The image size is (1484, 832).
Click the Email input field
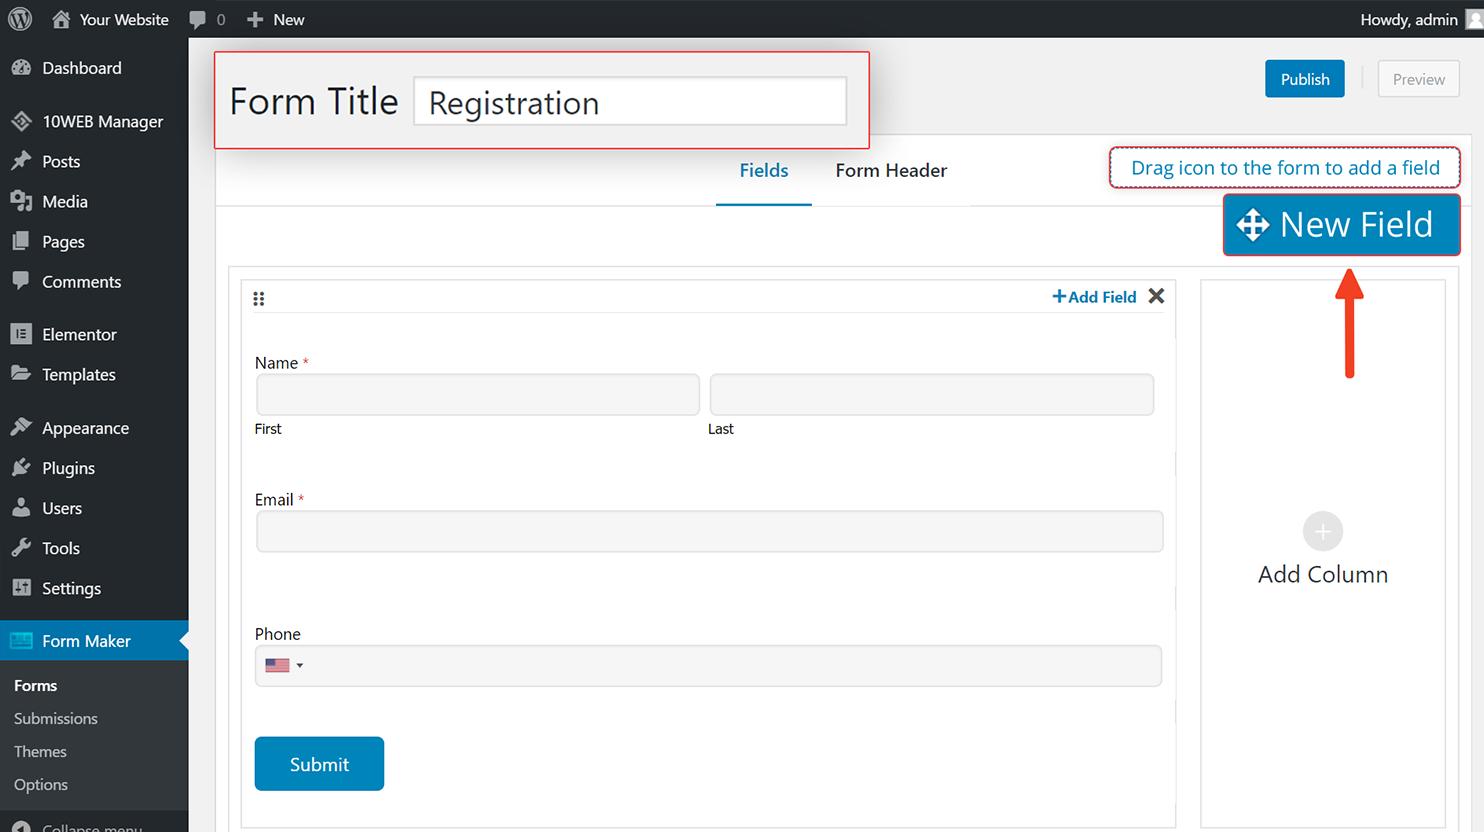pos(710,532)
